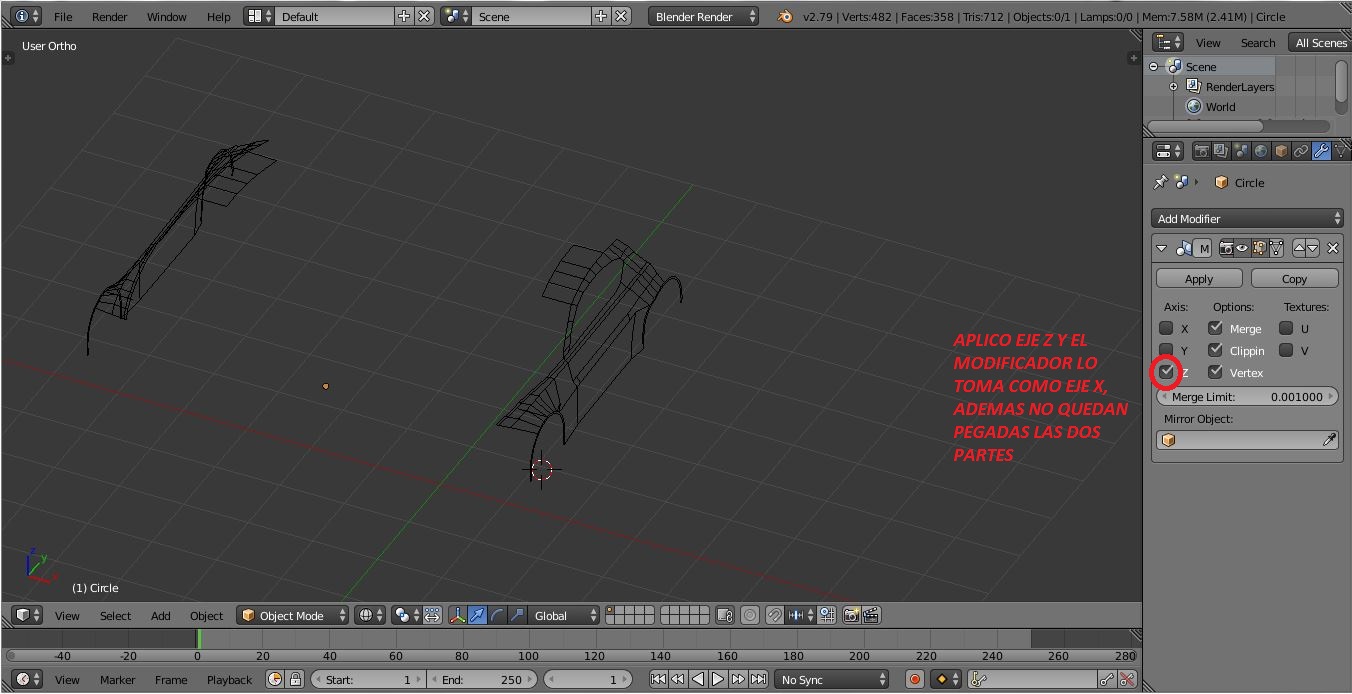Select the translate manipulator arrow icon

tap(477, 615)
